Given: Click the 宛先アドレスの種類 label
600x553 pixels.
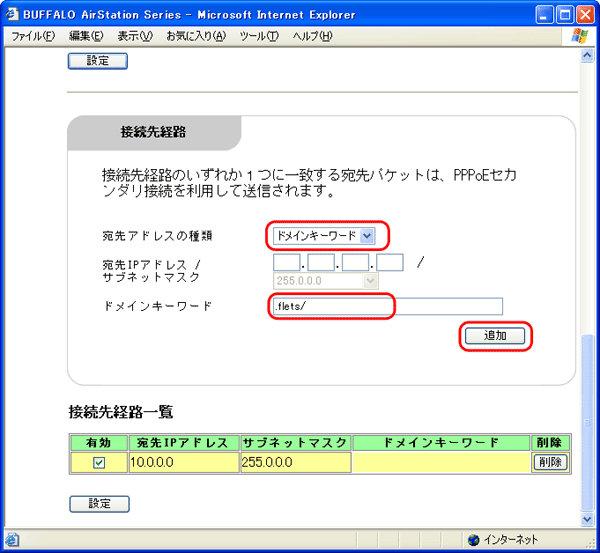Looking at the screenshot, I should pyautogui.click(x=157, y=236).
